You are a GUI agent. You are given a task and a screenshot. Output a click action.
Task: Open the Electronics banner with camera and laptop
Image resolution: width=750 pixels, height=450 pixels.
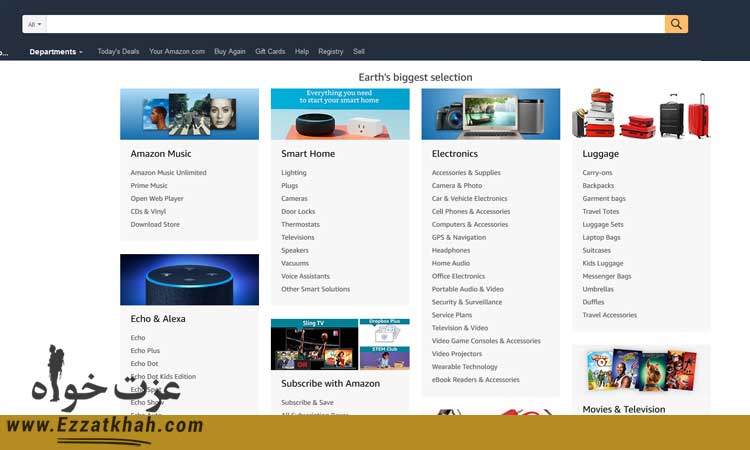(x=490, y=114)
